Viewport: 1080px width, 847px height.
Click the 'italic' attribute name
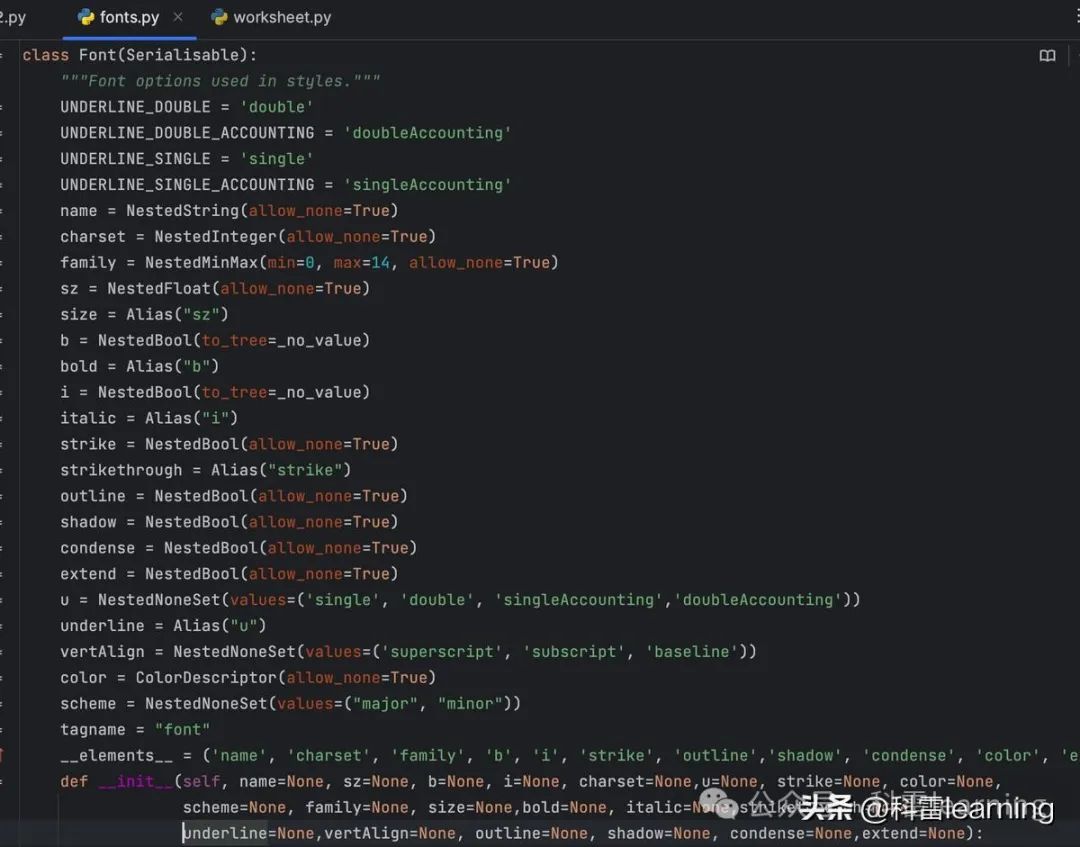(88, 418)
